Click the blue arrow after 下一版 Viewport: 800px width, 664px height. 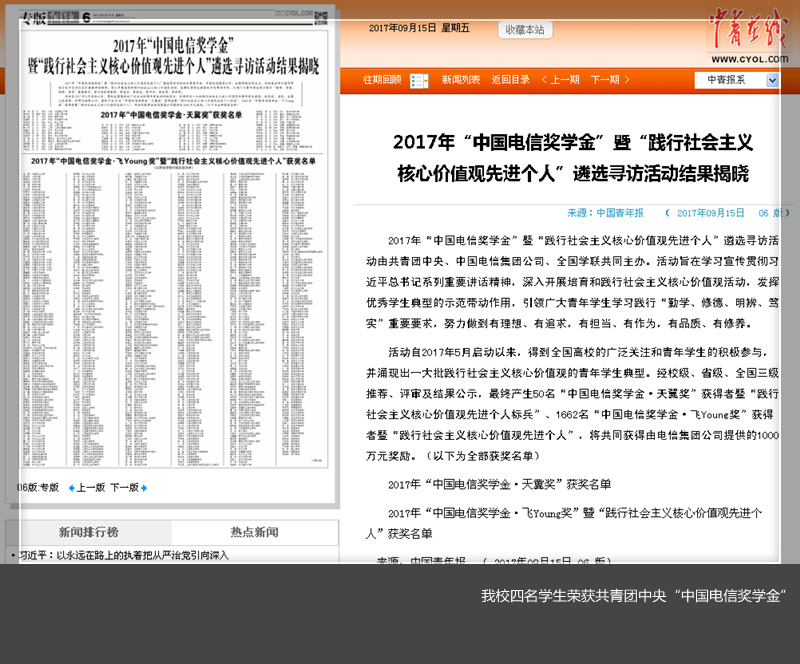tap(144, 488)
